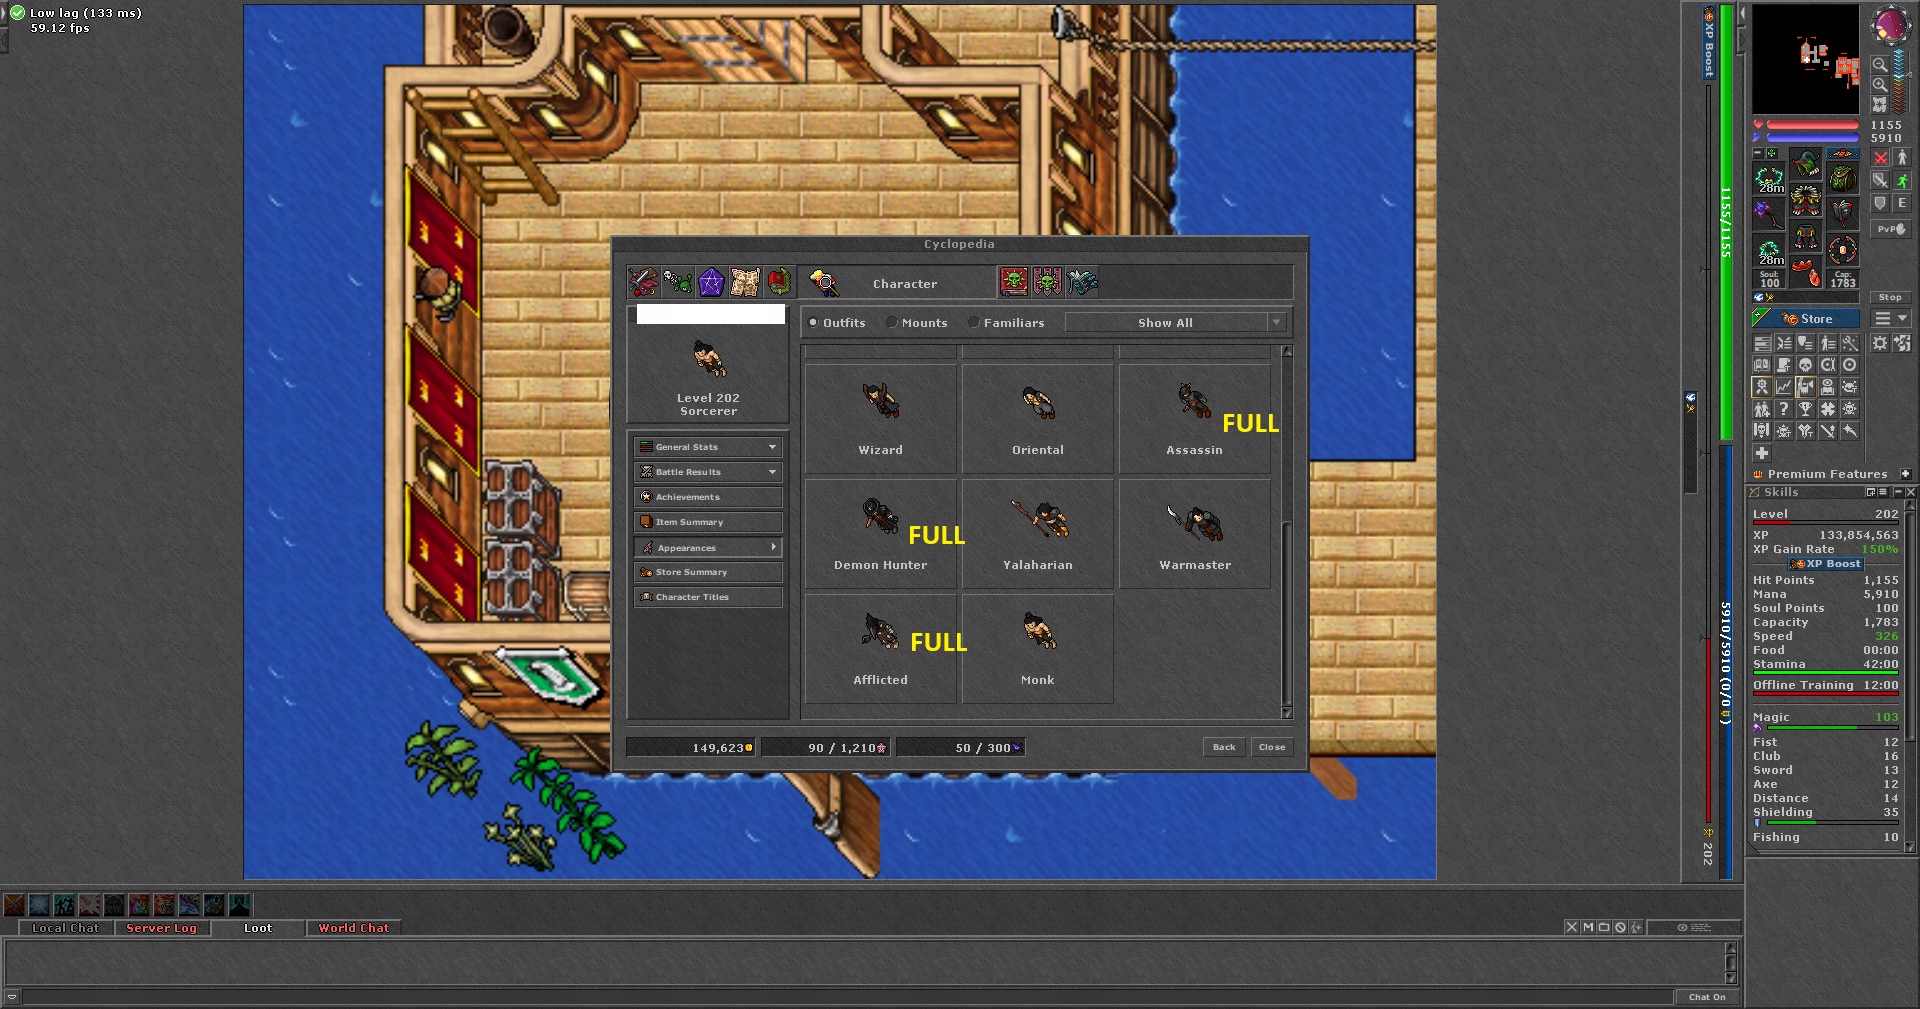The image size is (1920, 1009).
Task: Click the backpack equipment slot
Action: (x=1842, y=179)
